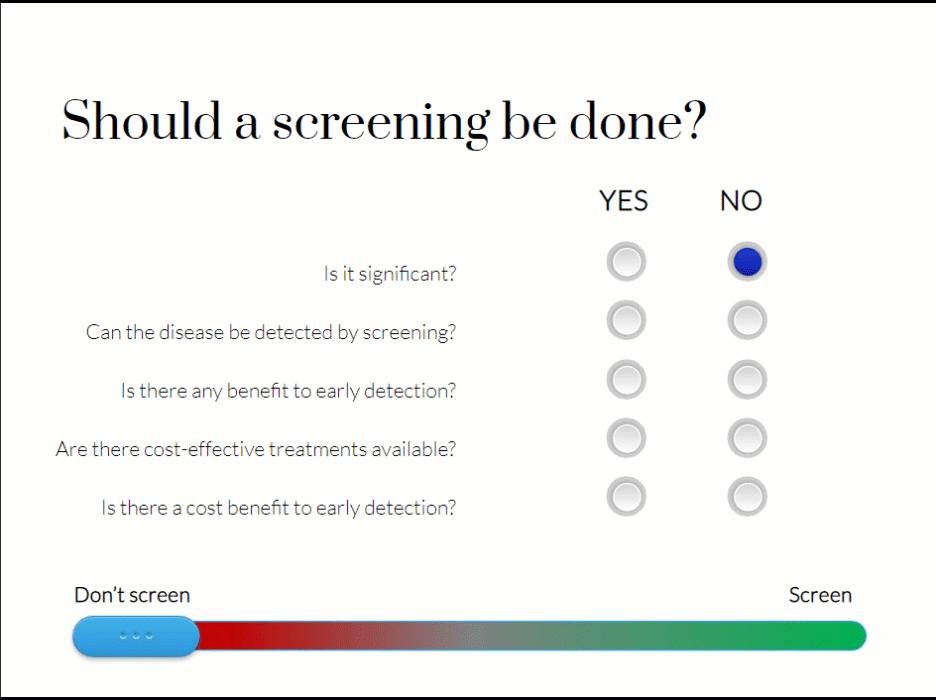Click 'Are there cost-effective treatments available?' text

[x=256, y=449]
